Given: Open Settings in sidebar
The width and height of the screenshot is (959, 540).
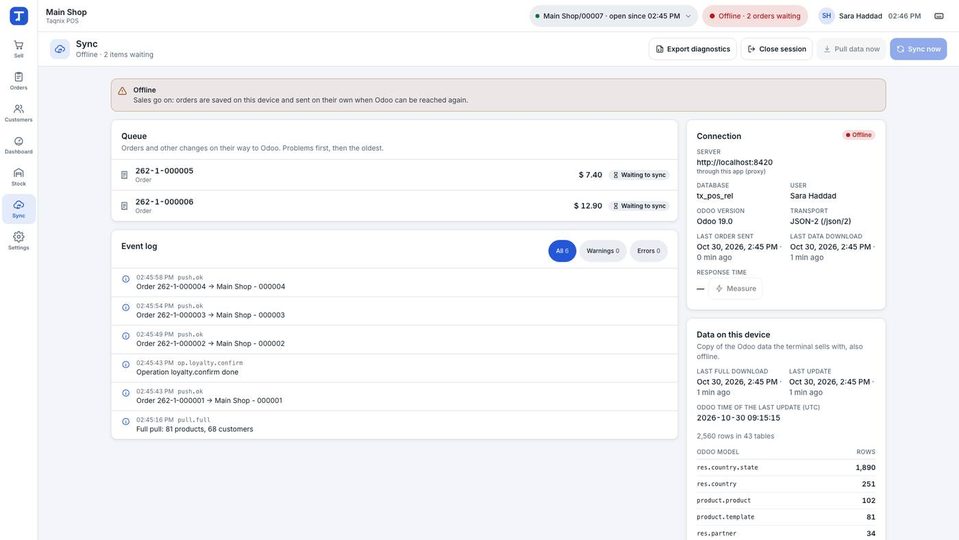Looking at the screenshot, I should (x=18, y=240).
